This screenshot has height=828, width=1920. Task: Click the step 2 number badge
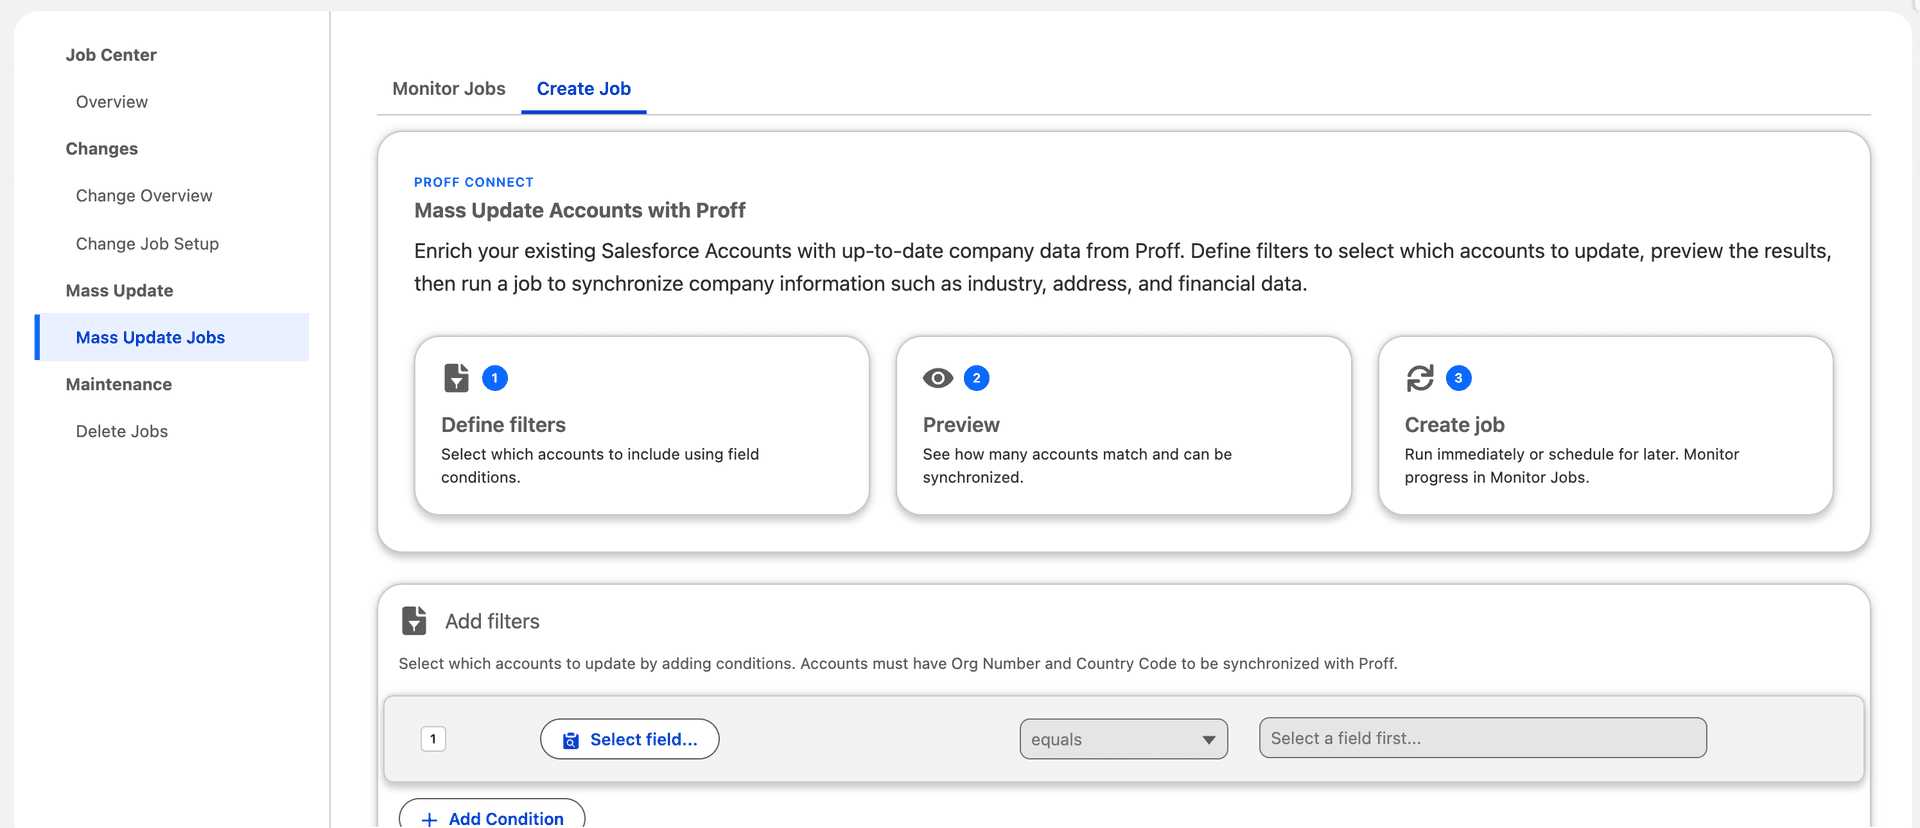coord(977,378)
